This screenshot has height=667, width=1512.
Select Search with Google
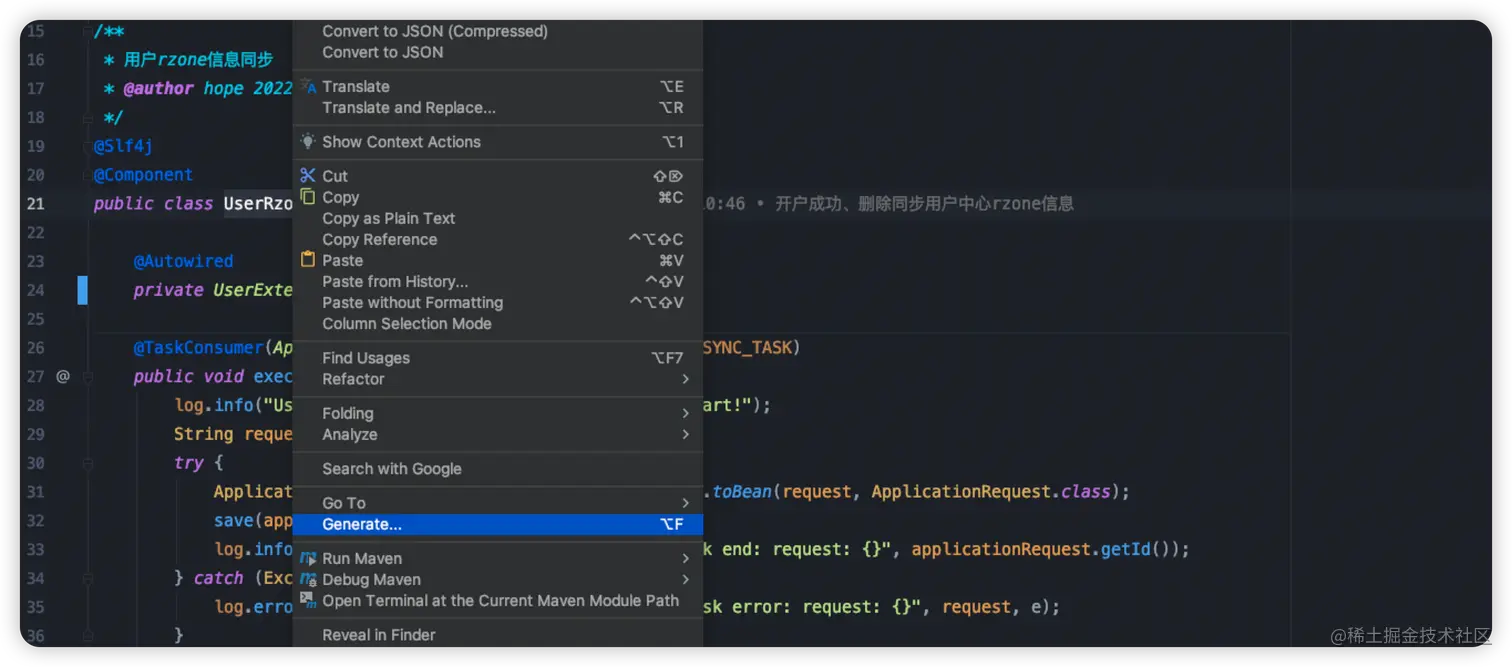point(498,468)
